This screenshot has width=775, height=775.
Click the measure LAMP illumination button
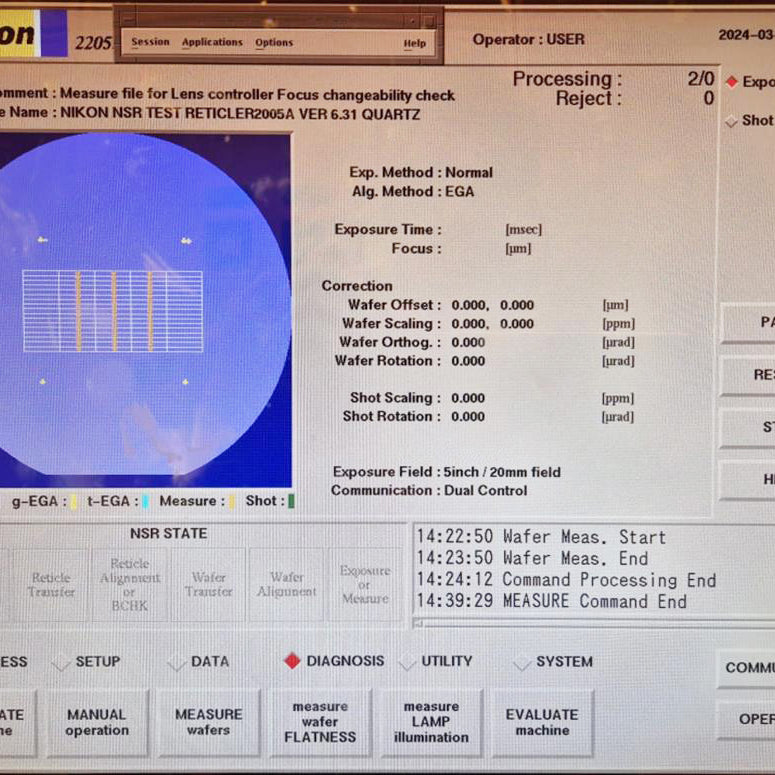click(431, 723)
